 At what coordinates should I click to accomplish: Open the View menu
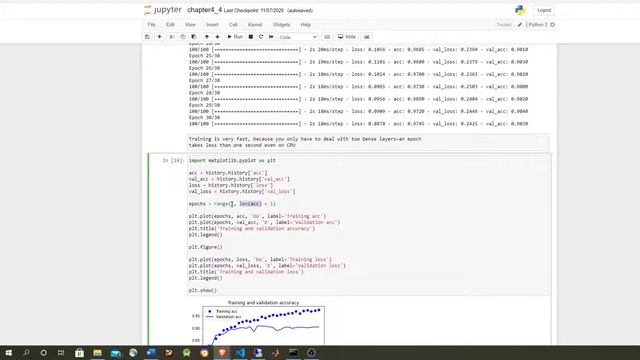tap(190, 24)
